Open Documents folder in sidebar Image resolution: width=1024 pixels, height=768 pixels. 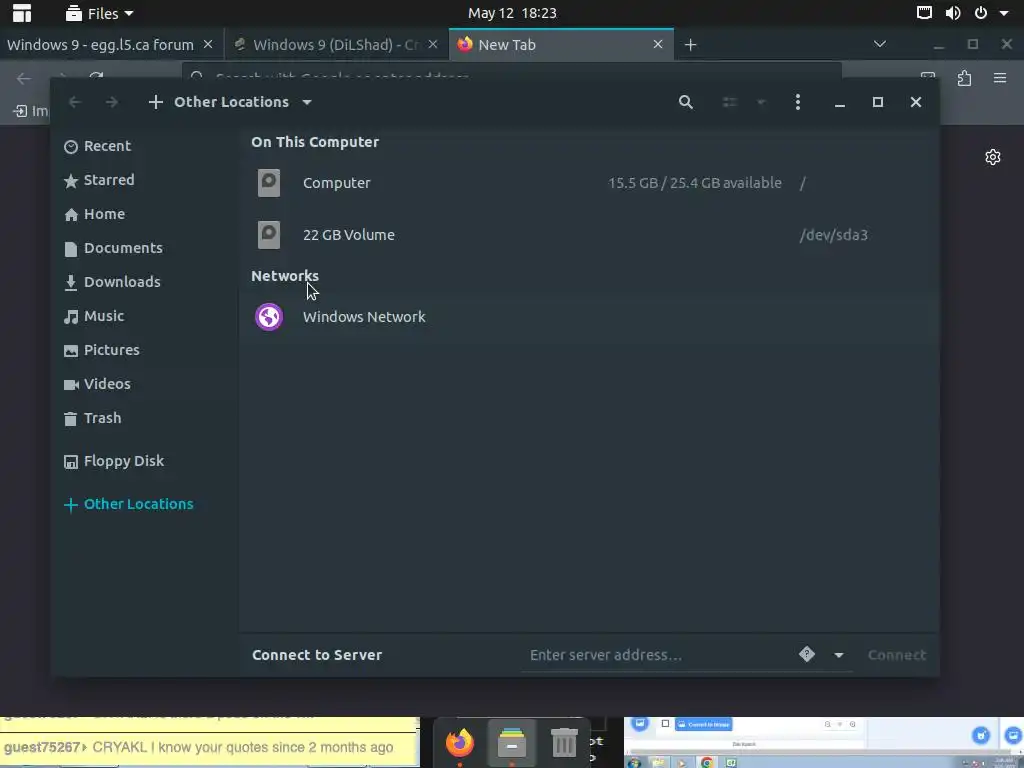point(113,248)
